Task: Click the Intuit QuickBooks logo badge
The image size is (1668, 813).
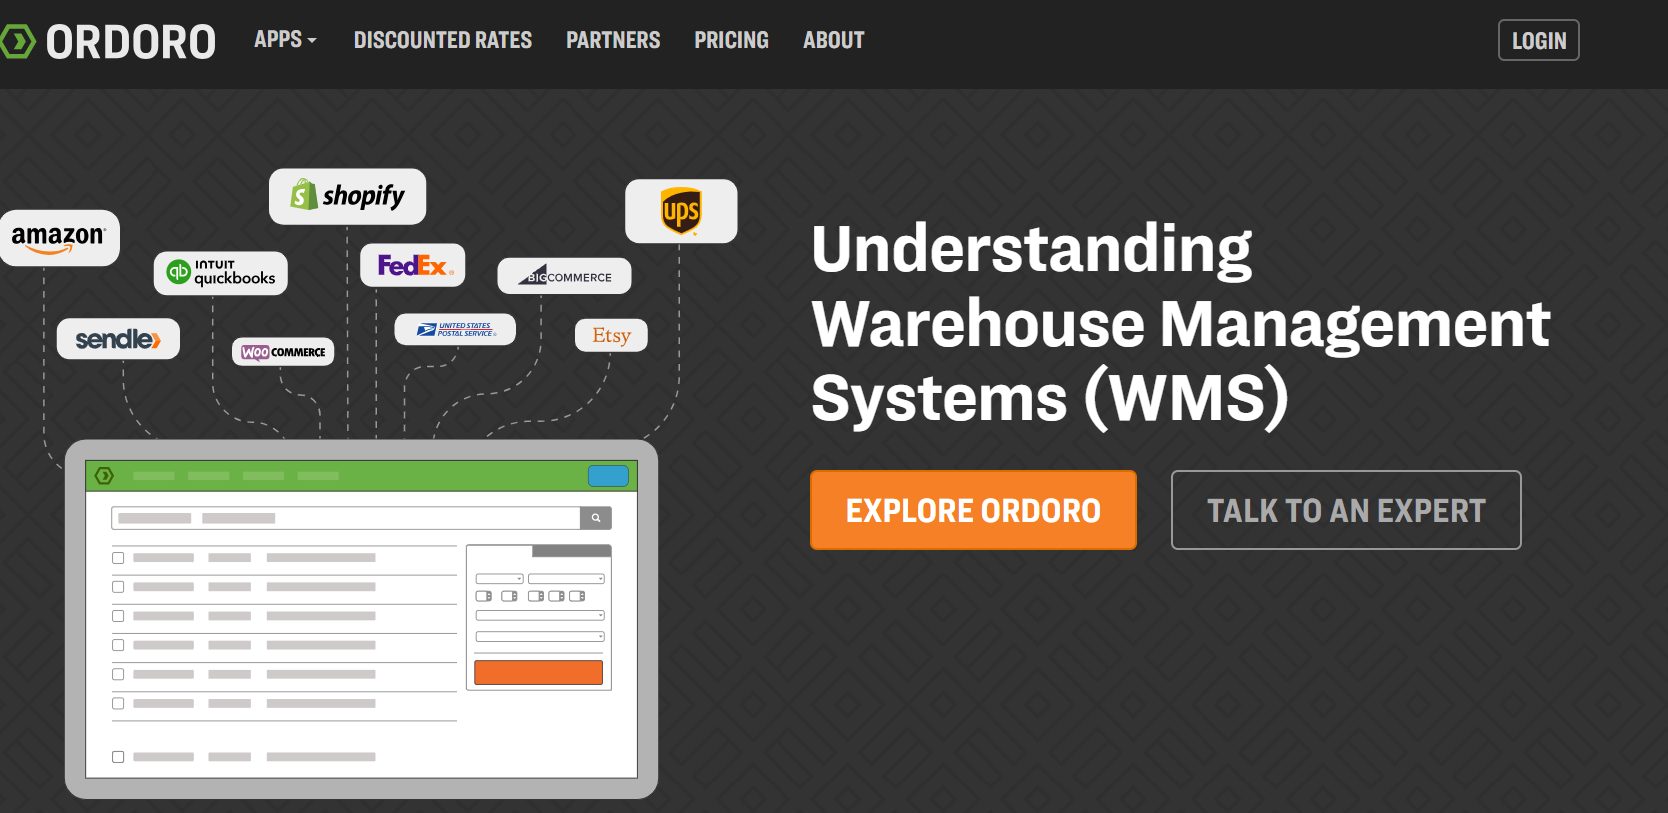Action: coord(220,273)
